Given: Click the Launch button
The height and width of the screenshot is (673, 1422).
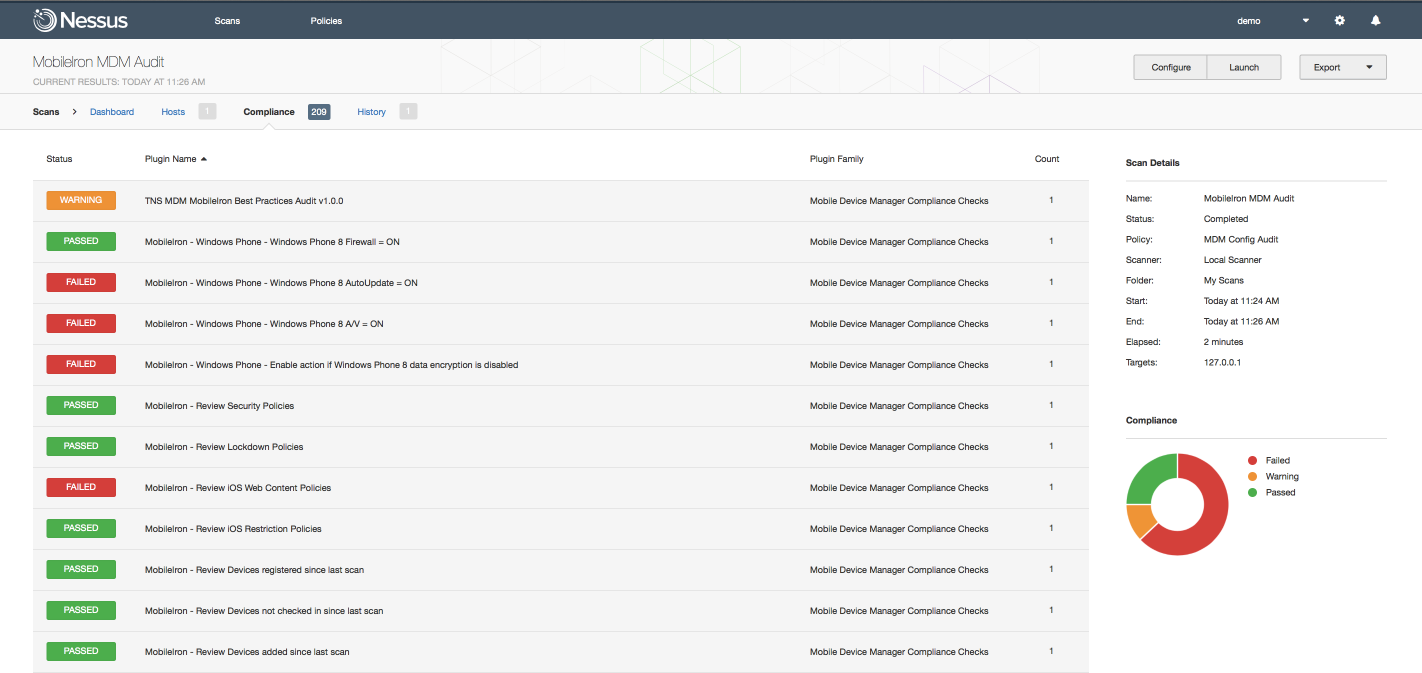Looking at the screenshot, I should click(1244, 67).
